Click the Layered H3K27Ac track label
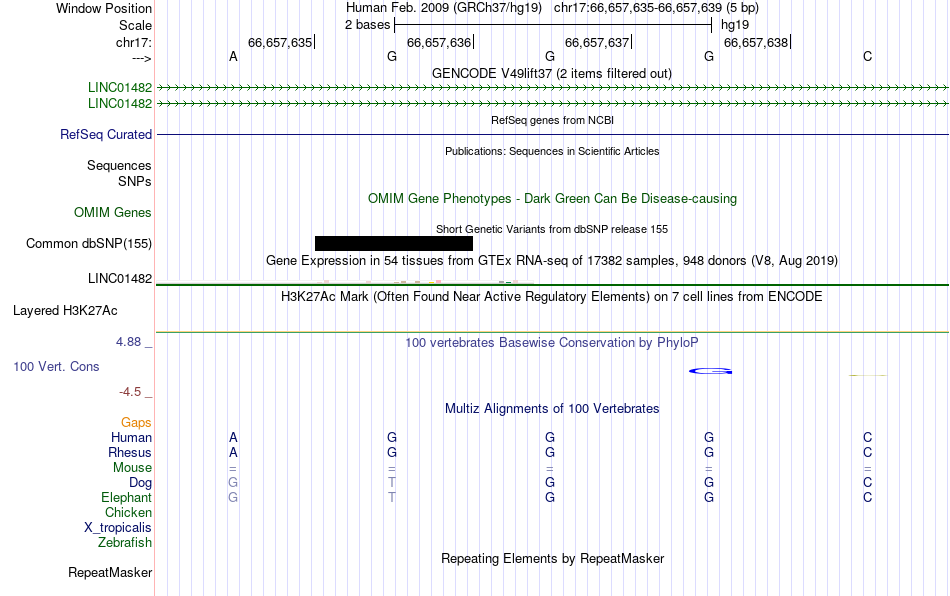 point(65,311)
